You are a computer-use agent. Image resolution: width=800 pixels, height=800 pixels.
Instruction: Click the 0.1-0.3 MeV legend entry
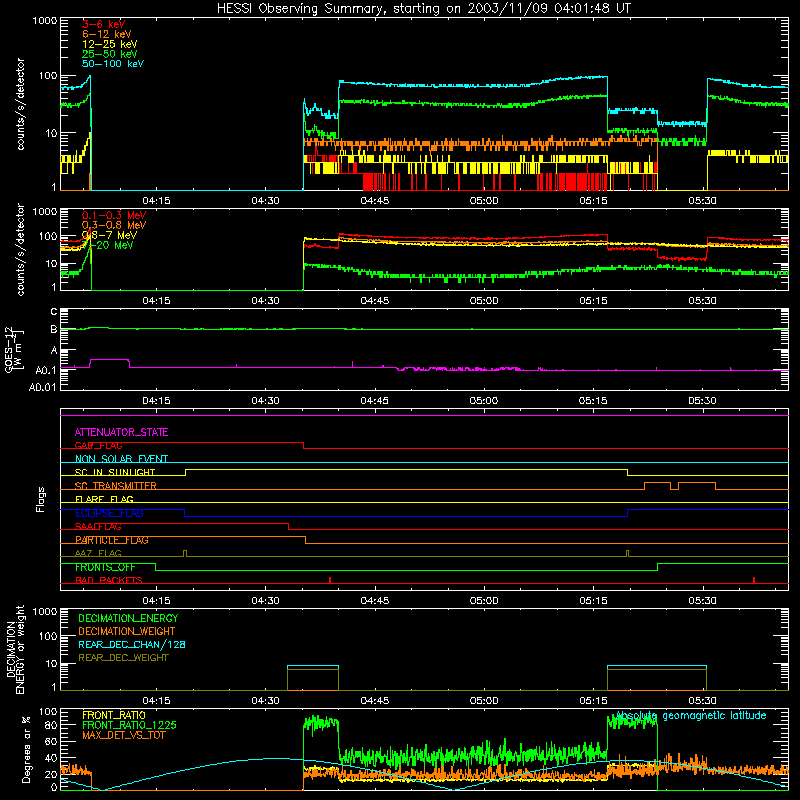(x=114, y=215)
